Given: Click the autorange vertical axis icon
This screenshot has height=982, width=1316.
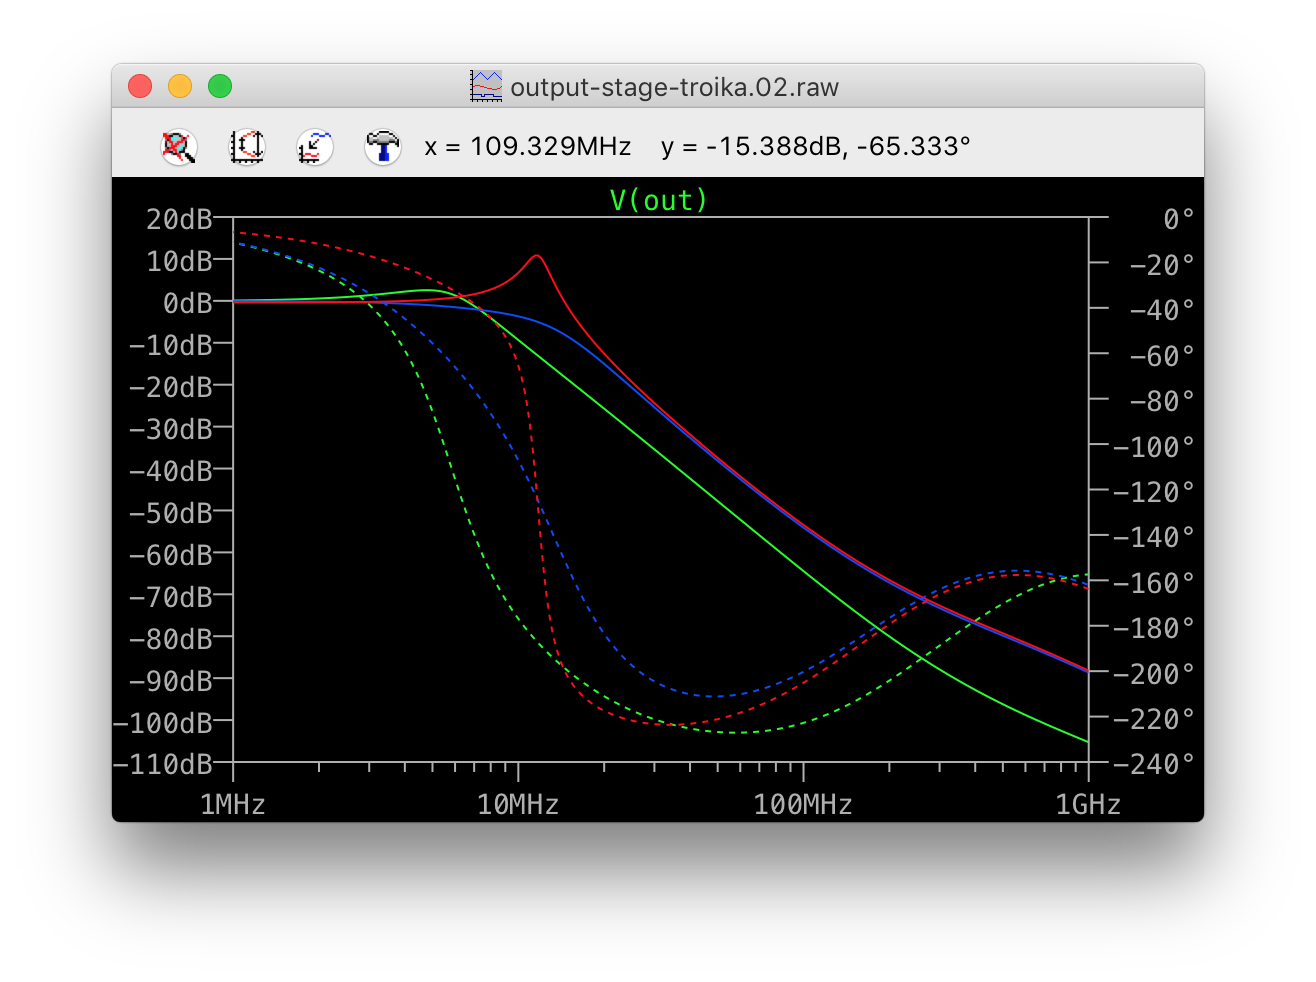Looking at the screenshot, I should (247, 147).
